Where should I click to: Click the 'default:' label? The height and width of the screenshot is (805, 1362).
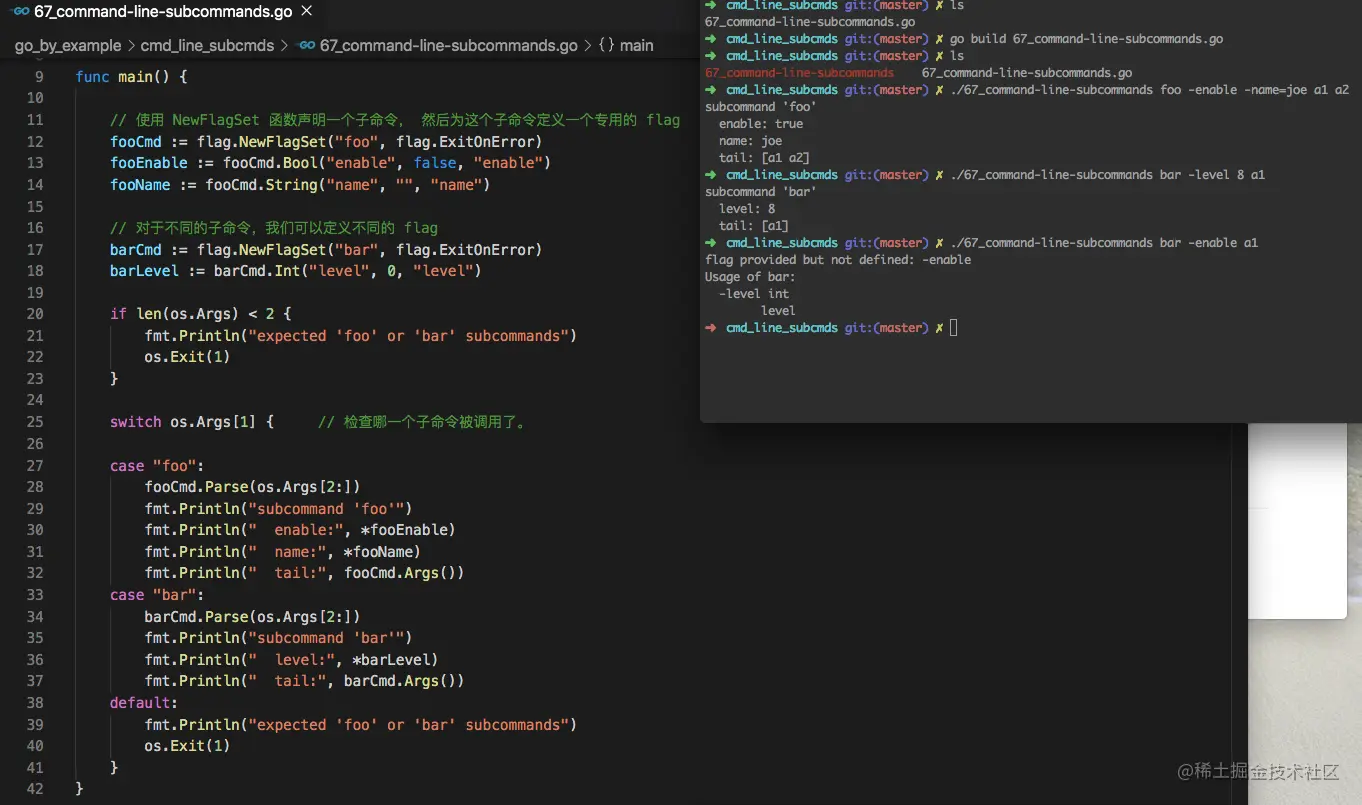click(x=144, y=703)
